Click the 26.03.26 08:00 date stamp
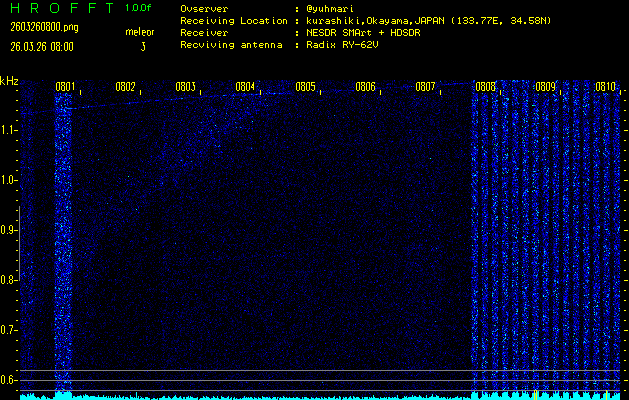 coord(40,46)
